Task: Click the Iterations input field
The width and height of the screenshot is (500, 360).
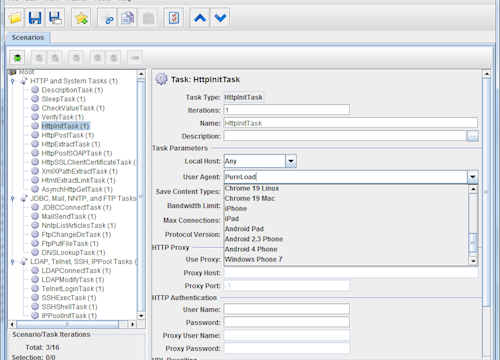Action: [287, 110]
